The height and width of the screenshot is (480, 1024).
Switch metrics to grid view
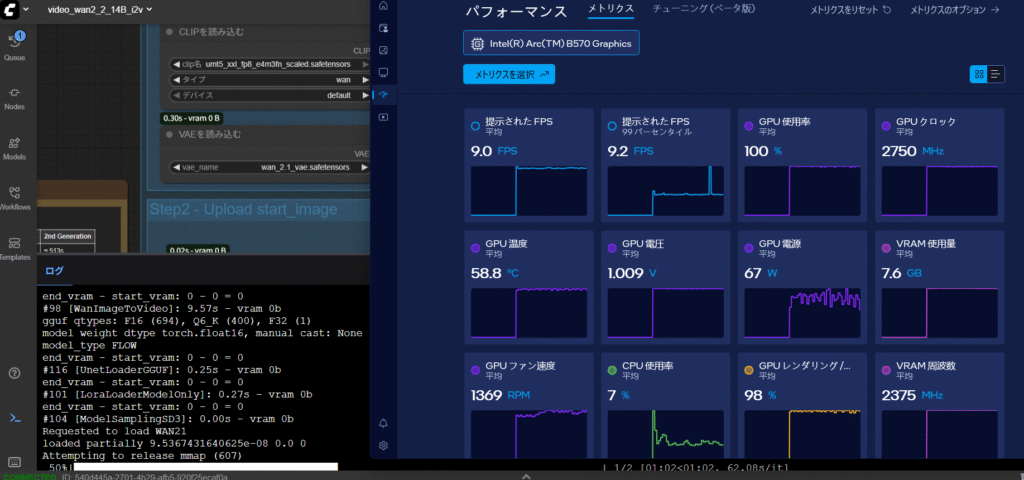pos(978,74)
